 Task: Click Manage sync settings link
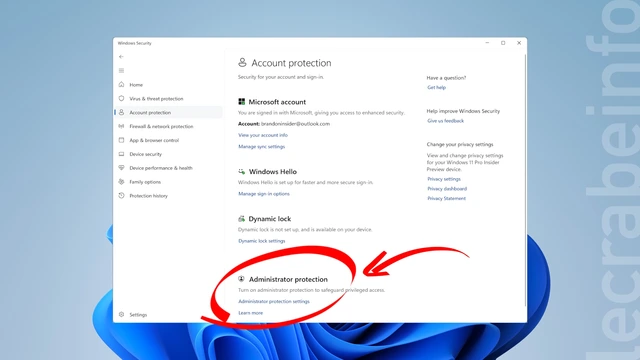tap(262, 147)
